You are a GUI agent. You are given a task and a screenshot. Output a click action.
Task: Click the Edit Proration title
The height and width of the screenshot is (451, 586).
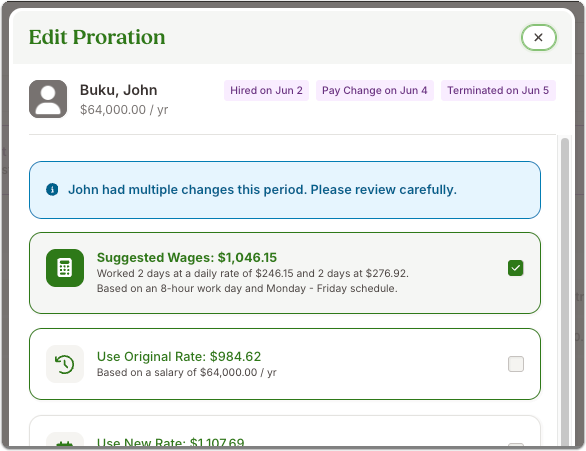97,37
